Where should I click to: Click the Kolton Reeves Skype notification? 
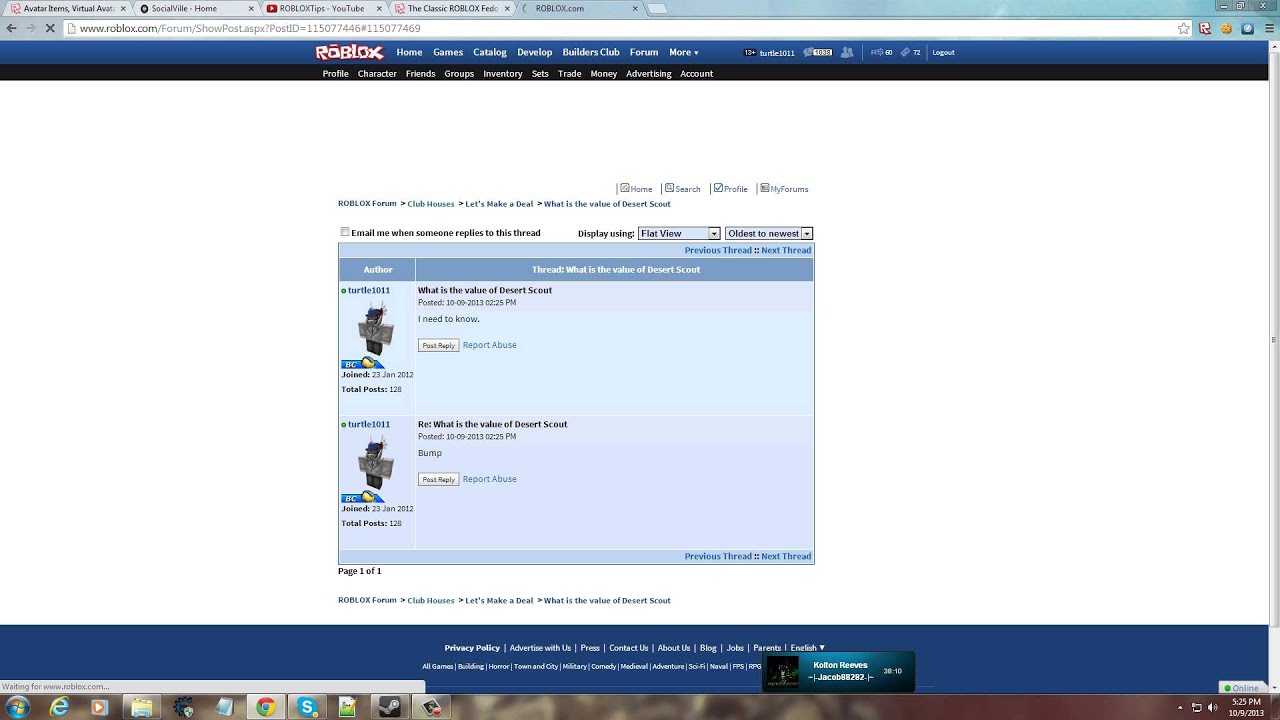[839, 672]
